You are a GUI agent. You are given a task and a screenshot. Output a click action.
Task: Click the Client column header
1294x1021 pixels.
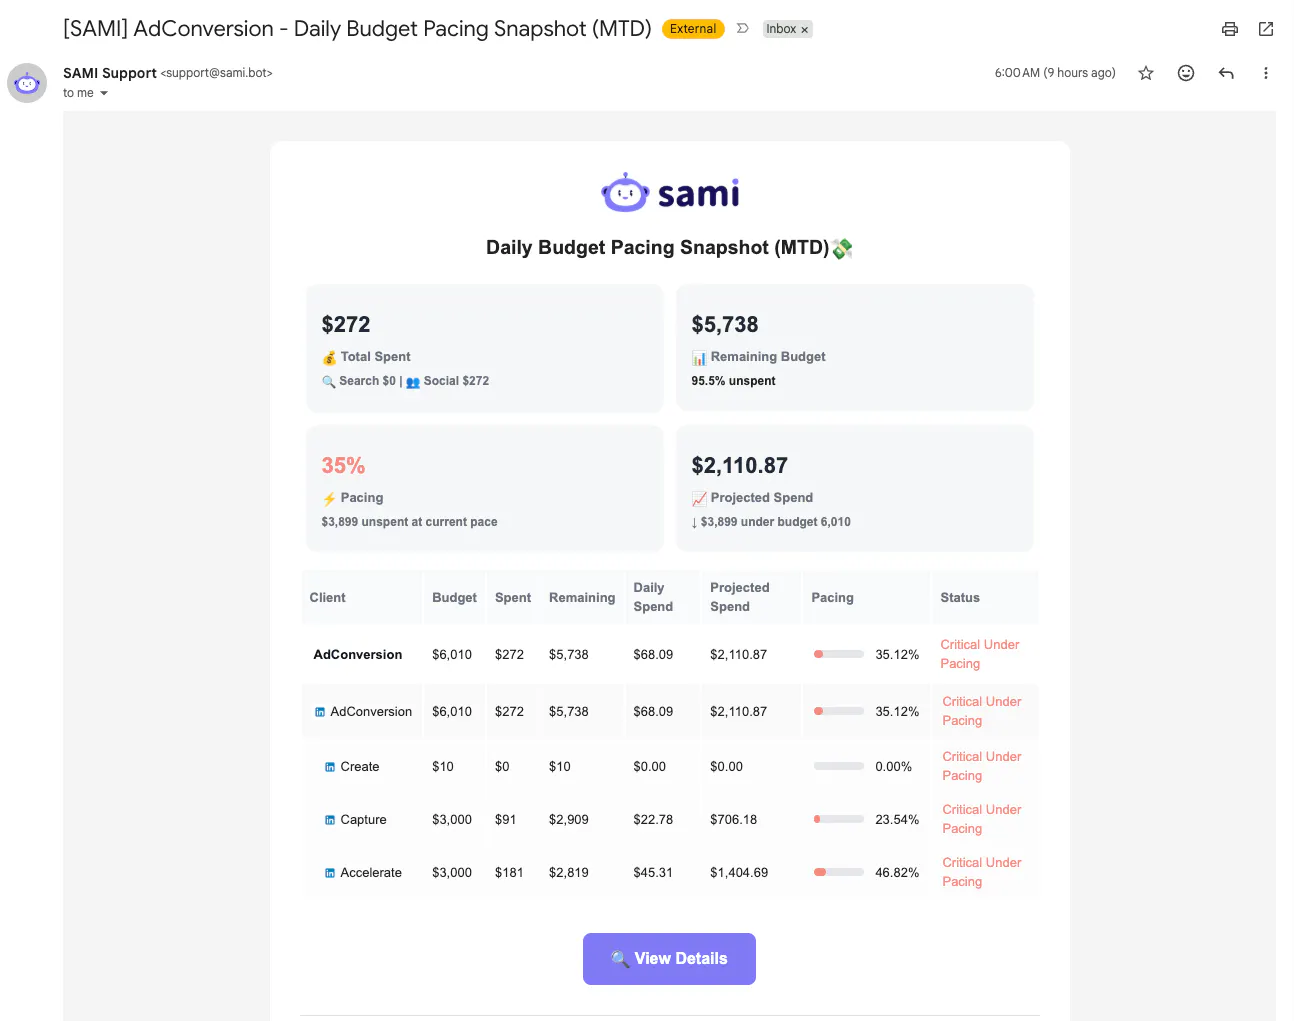click(x=328, y=597)
